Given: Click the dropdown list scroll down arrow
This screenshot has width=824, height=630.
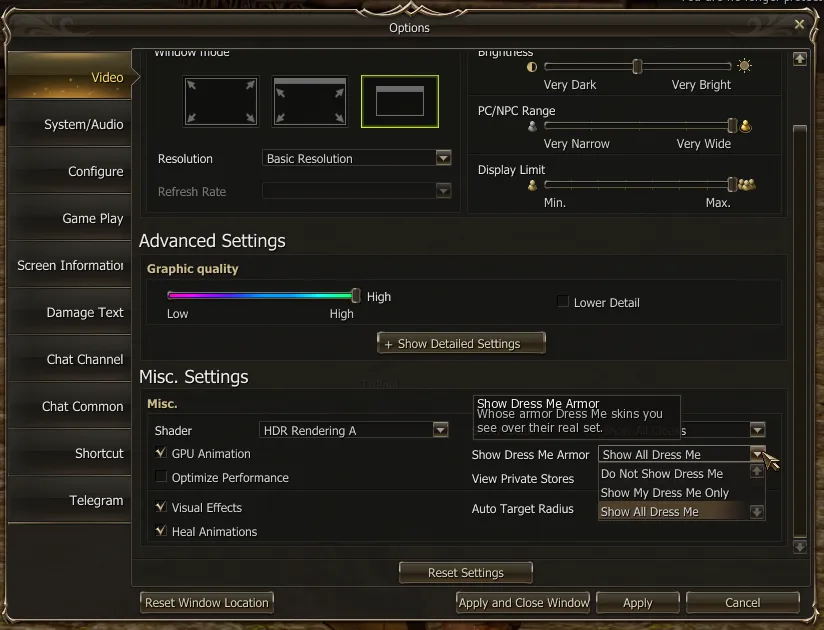Looking at the screenshot, I should [x=757, y=511].
